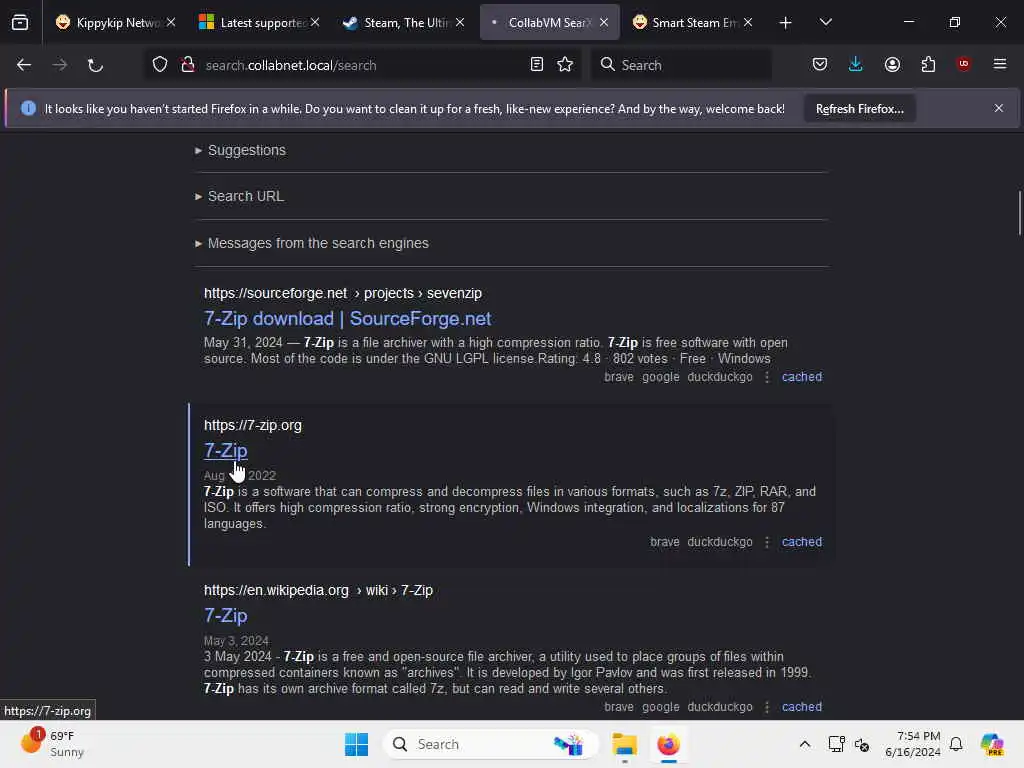Expand Messages from the search engines
Viewport: 1024px width, 768px height.
(312, 243)
